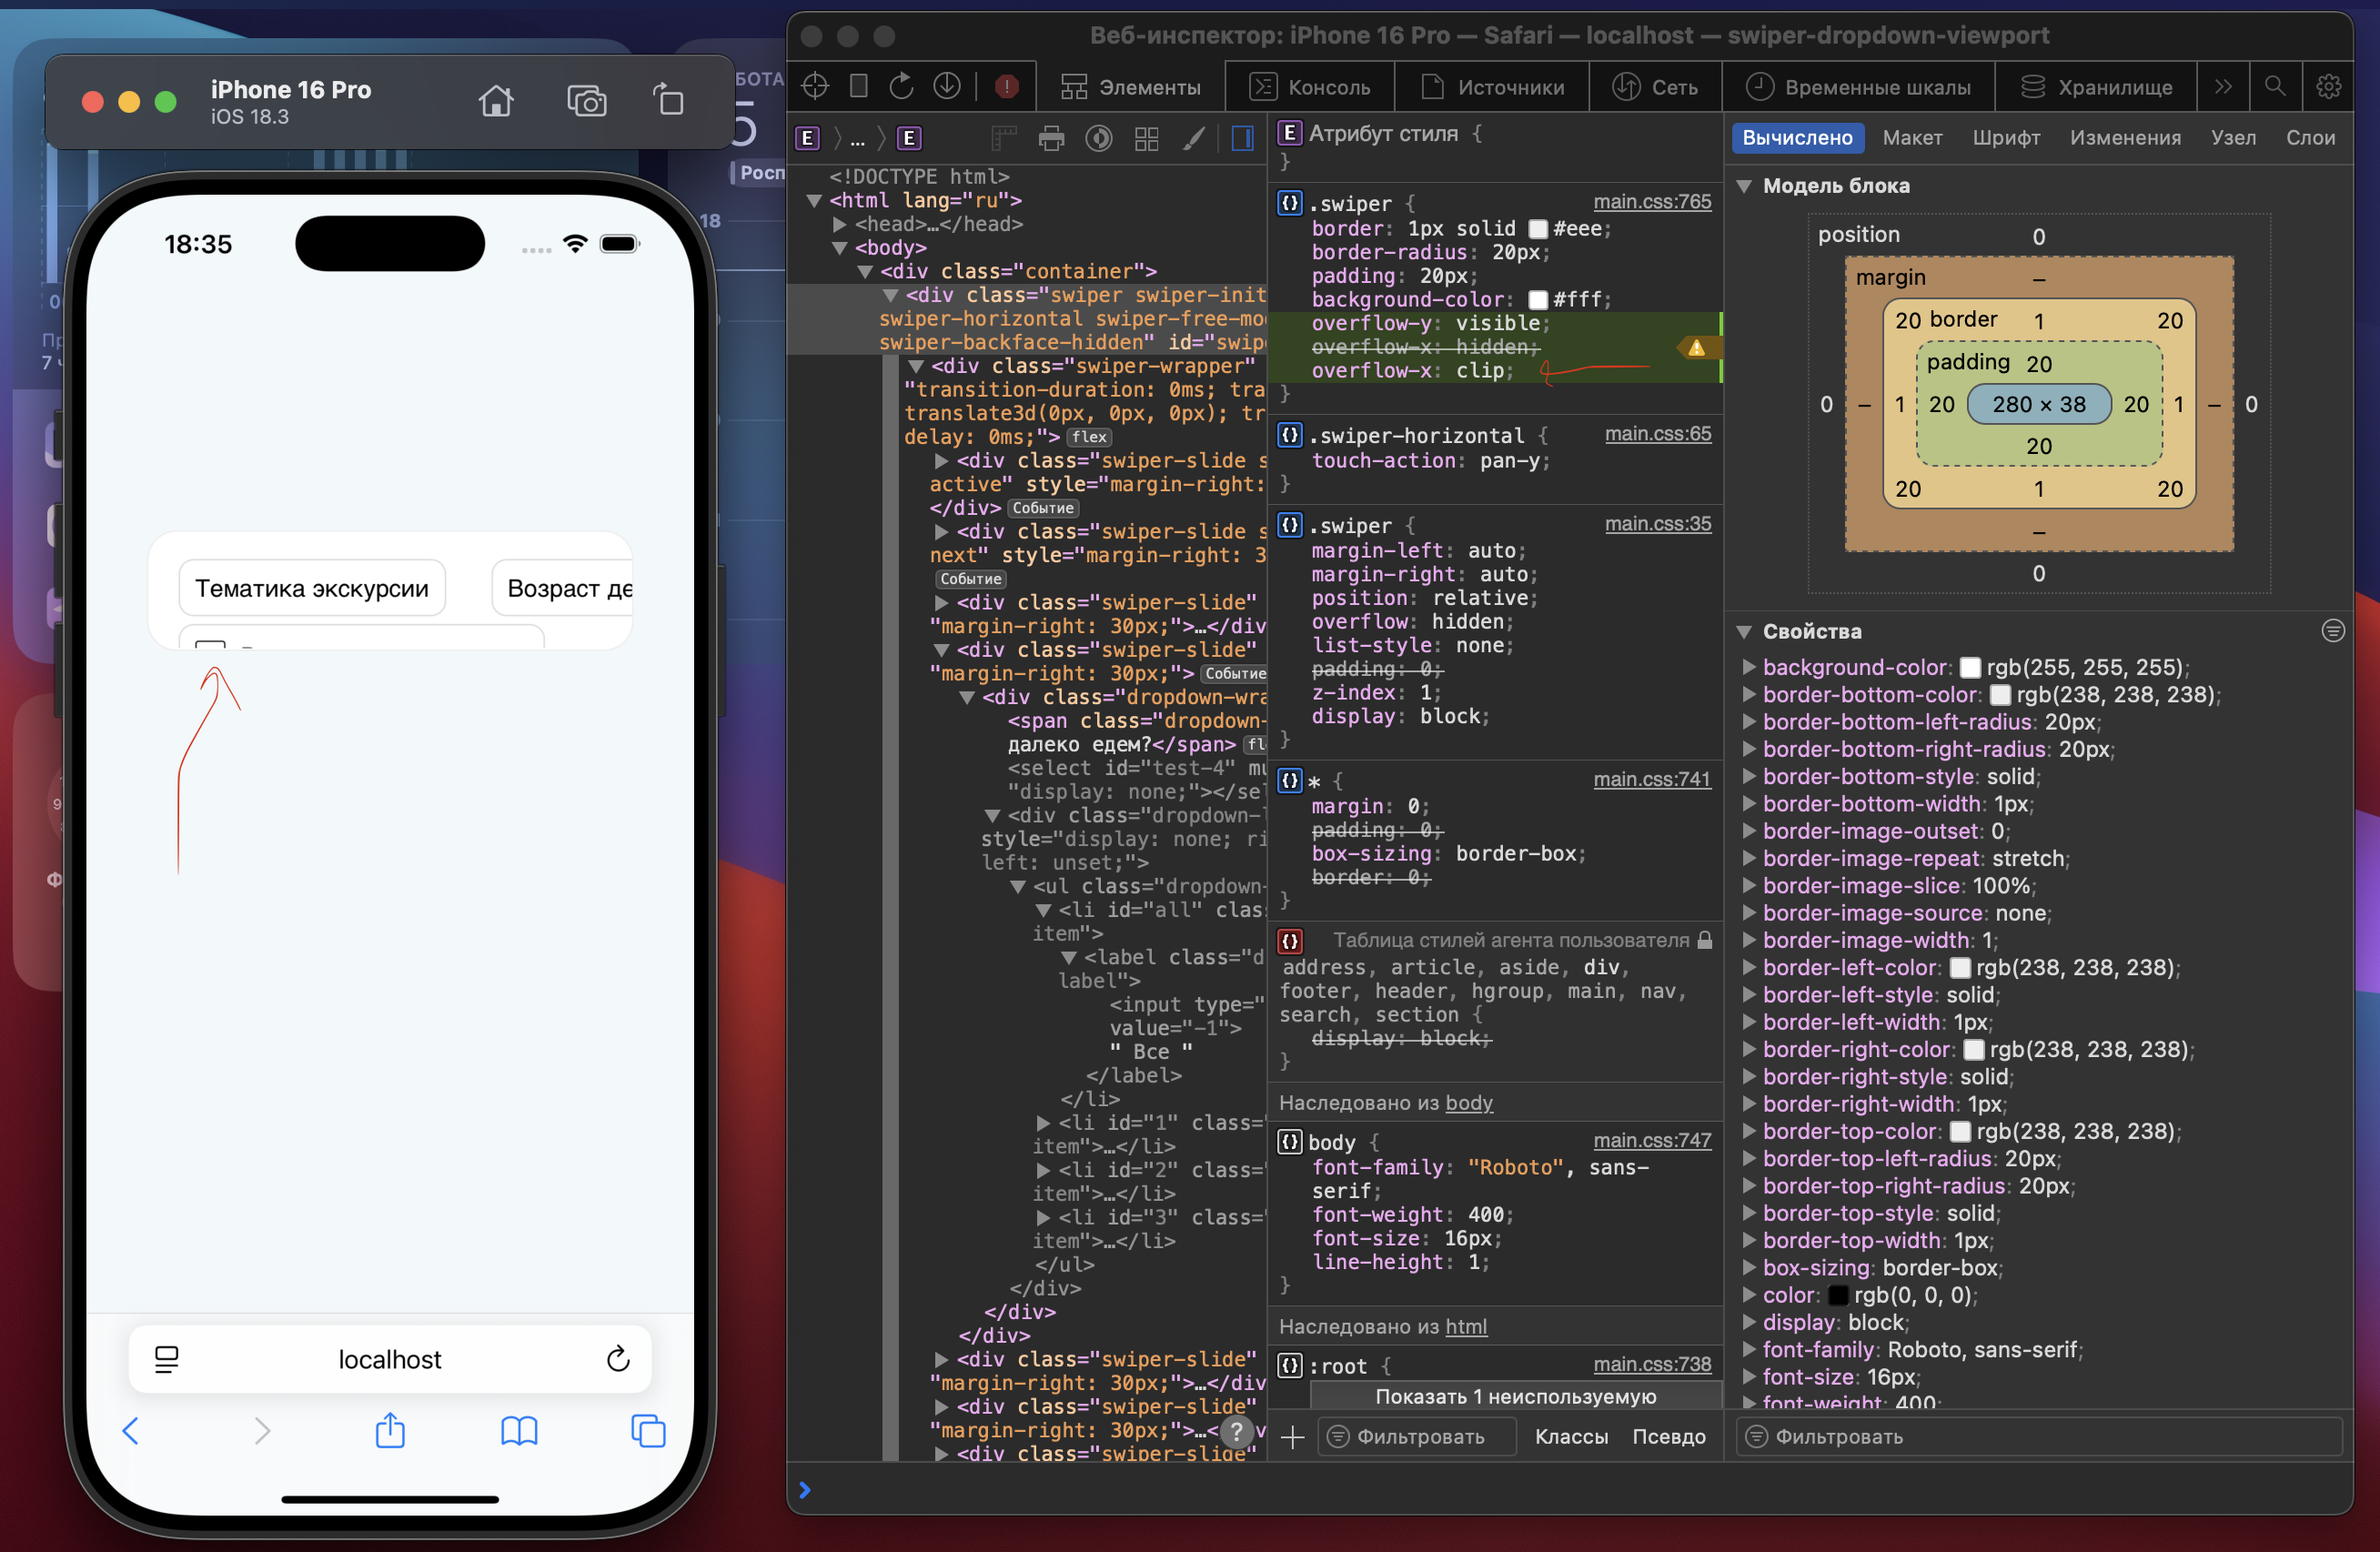Click the reload page icon in inspector
Viewport: 2380px width, 1552px height.
902,87
